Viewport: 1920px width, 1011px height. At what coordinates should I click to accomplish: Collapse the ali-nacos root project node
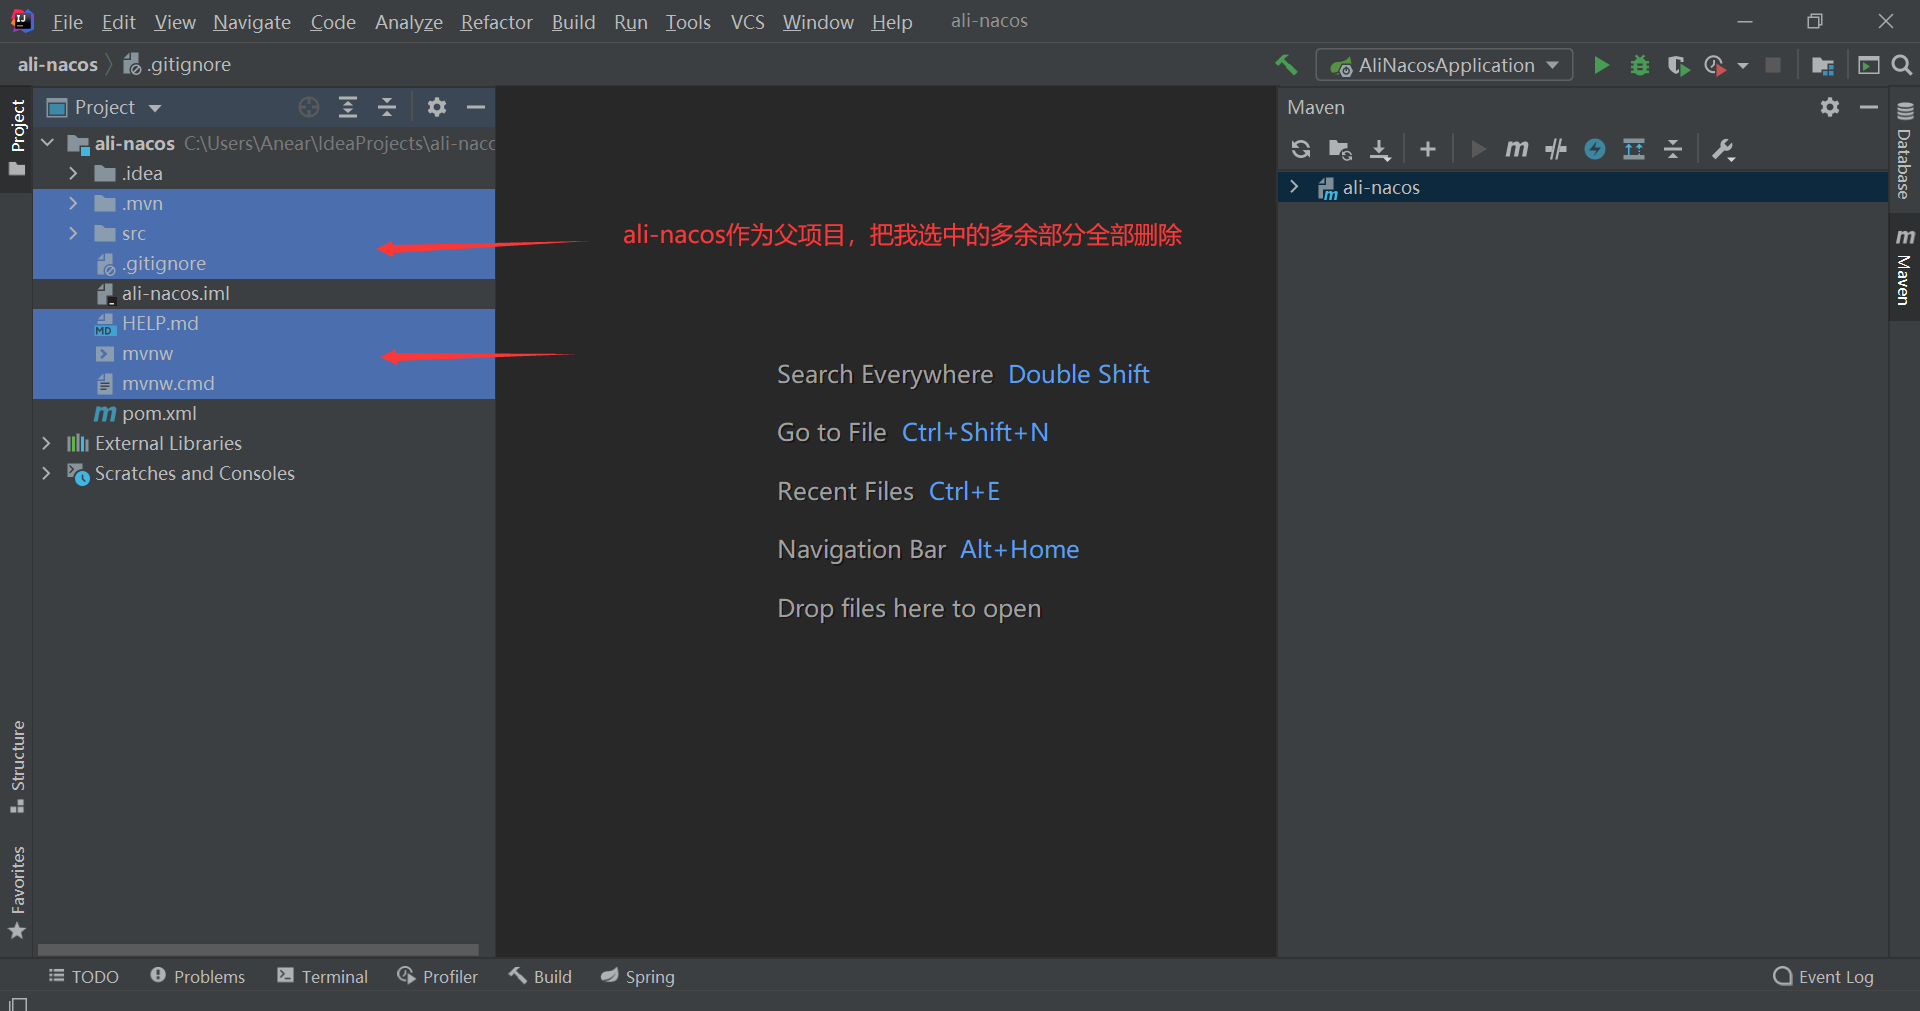point(47,143)
